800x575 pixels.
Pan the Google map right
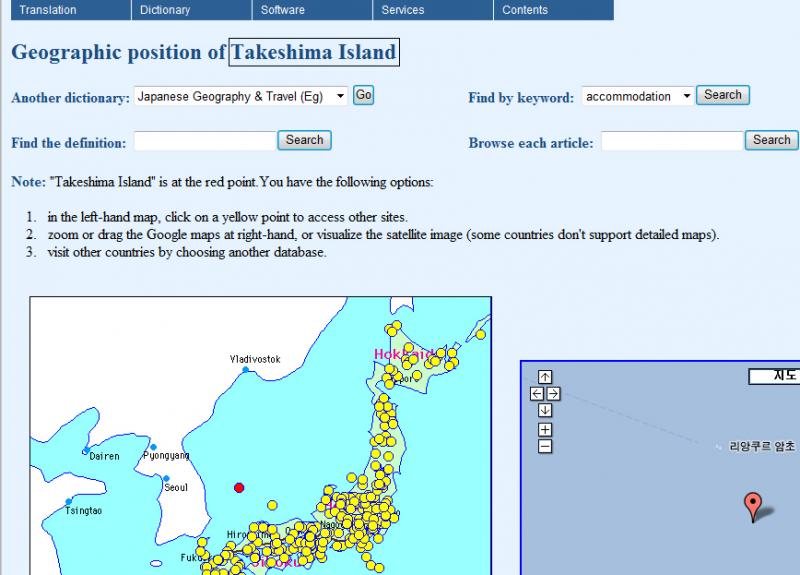(554, 394)
